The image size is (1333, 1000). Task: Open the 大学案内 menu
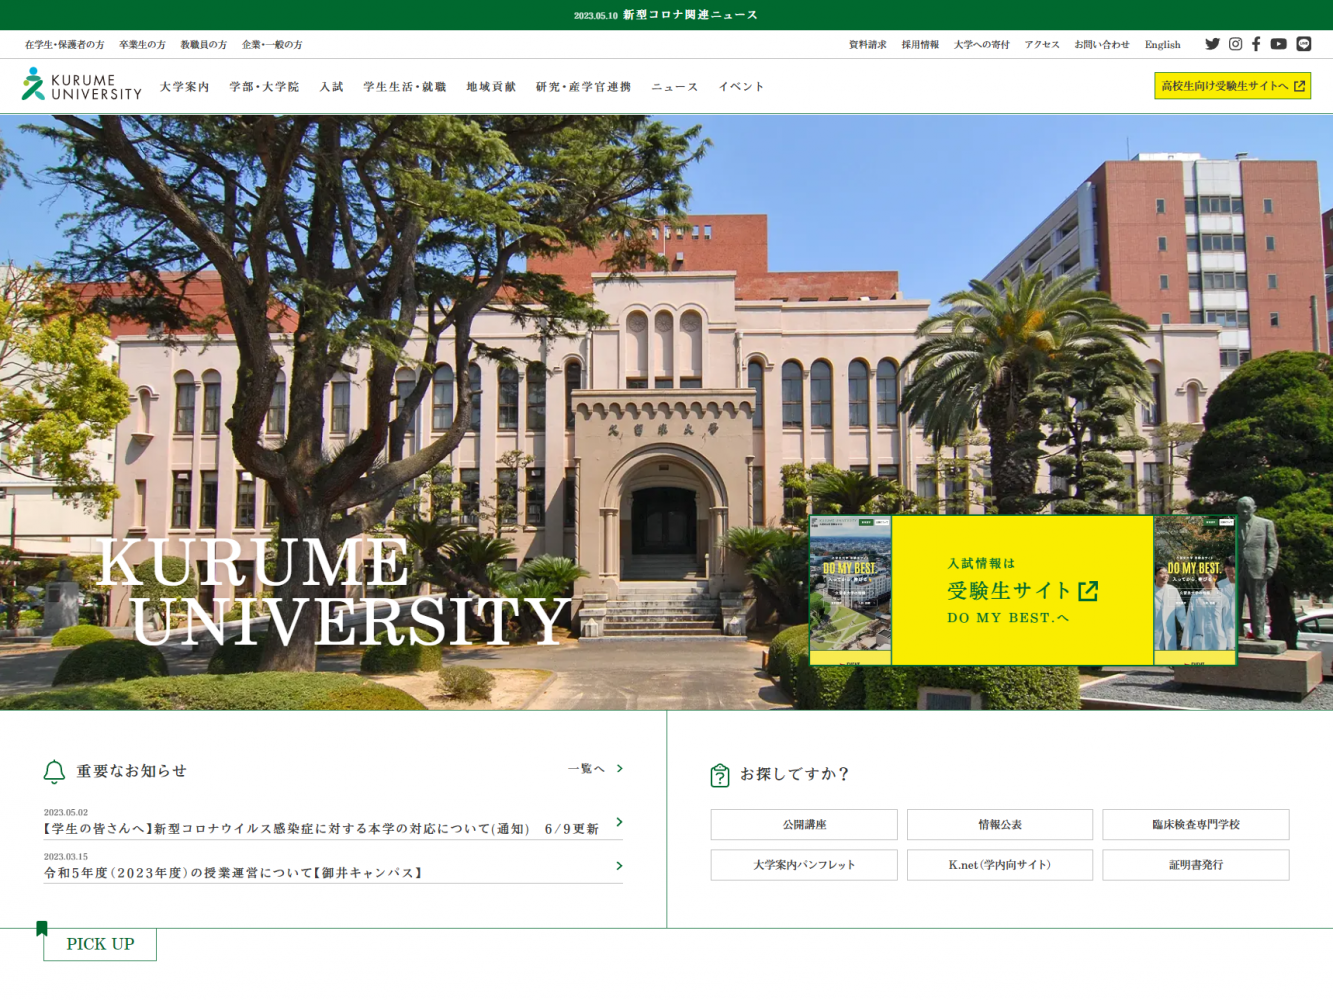point(185,87)
